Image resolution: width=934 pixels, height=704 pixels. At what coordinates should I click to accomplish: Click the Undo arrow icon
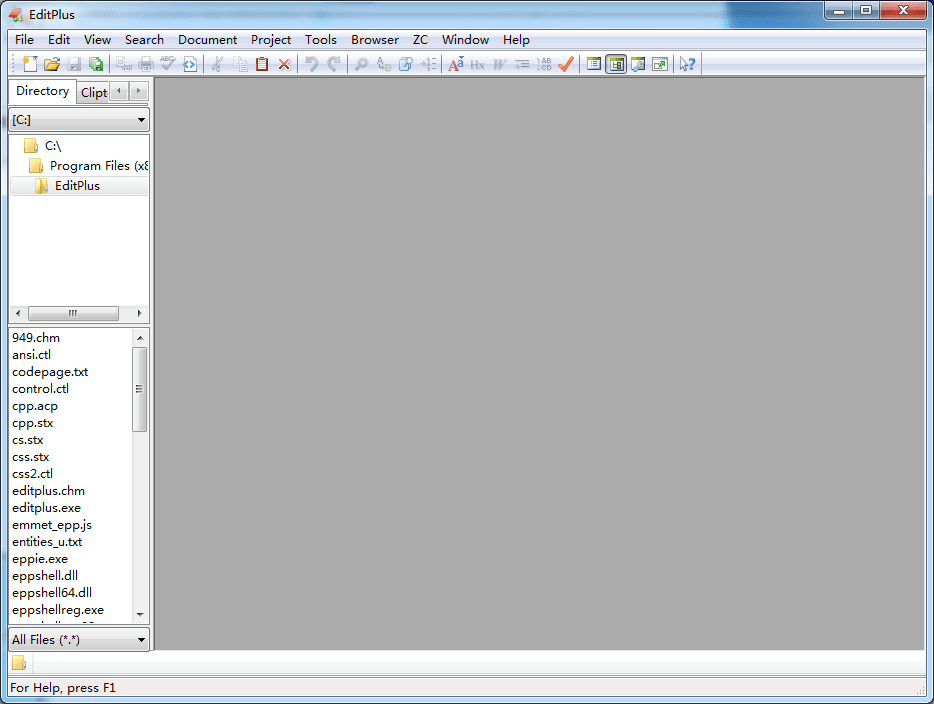pos(312,64)
